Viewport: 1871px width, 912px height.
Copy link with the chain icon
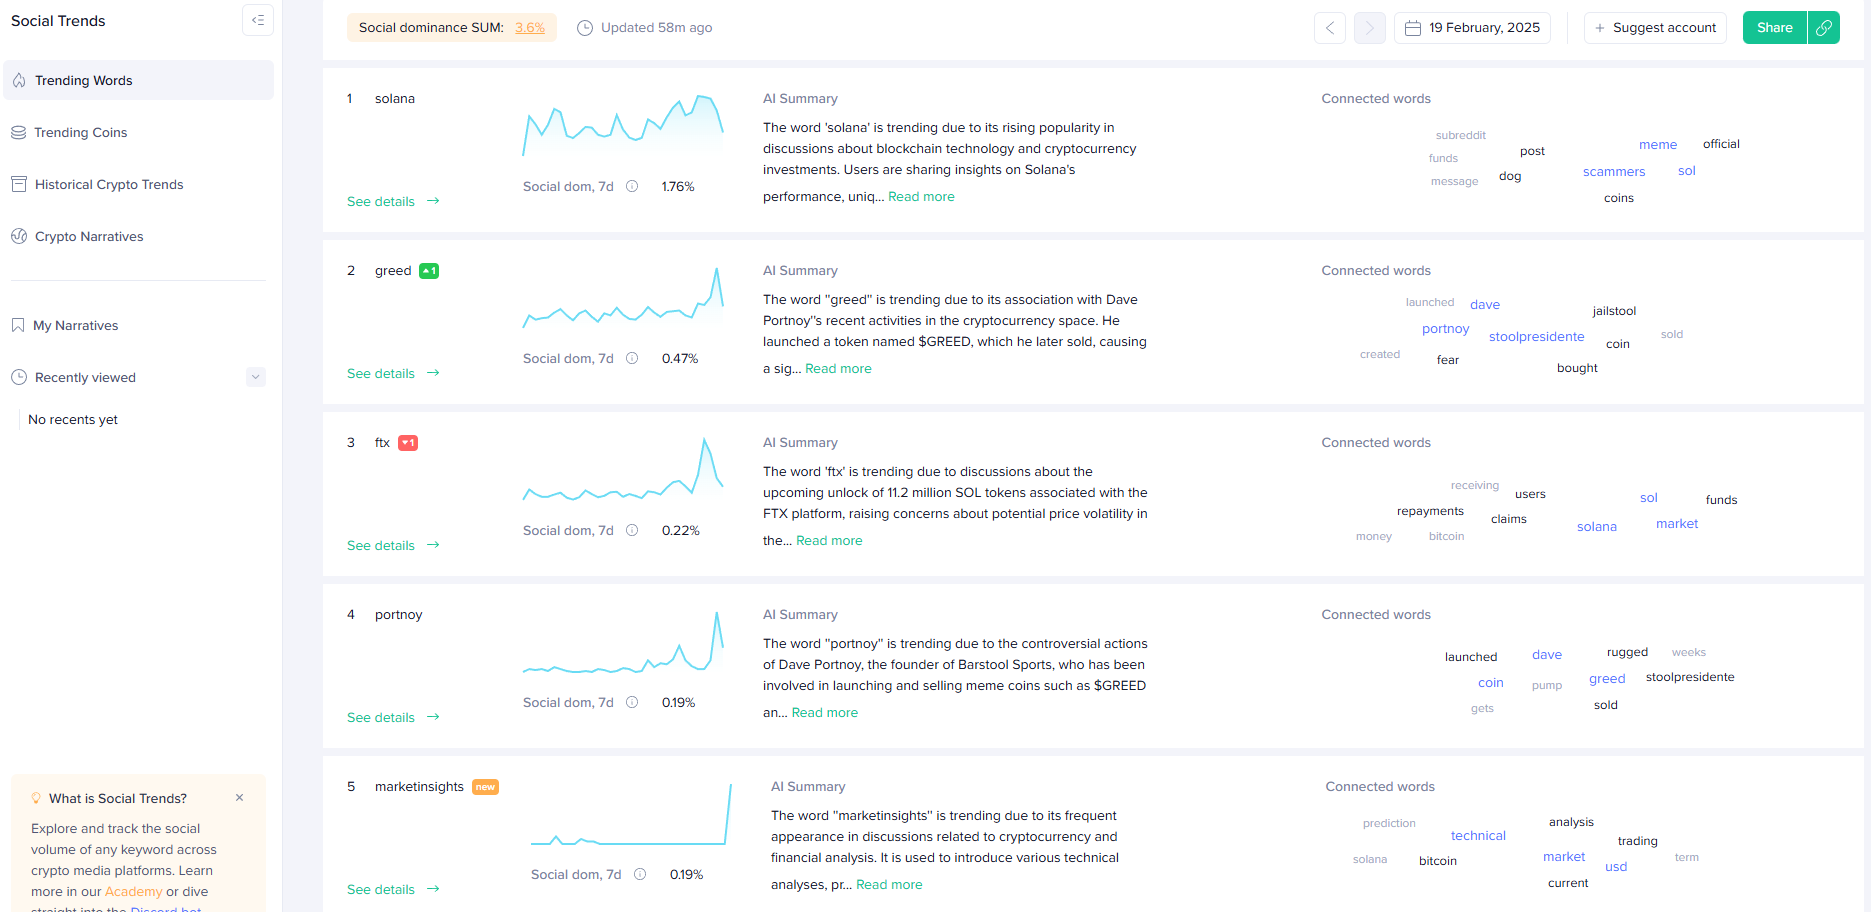(x=1824, y=28)
